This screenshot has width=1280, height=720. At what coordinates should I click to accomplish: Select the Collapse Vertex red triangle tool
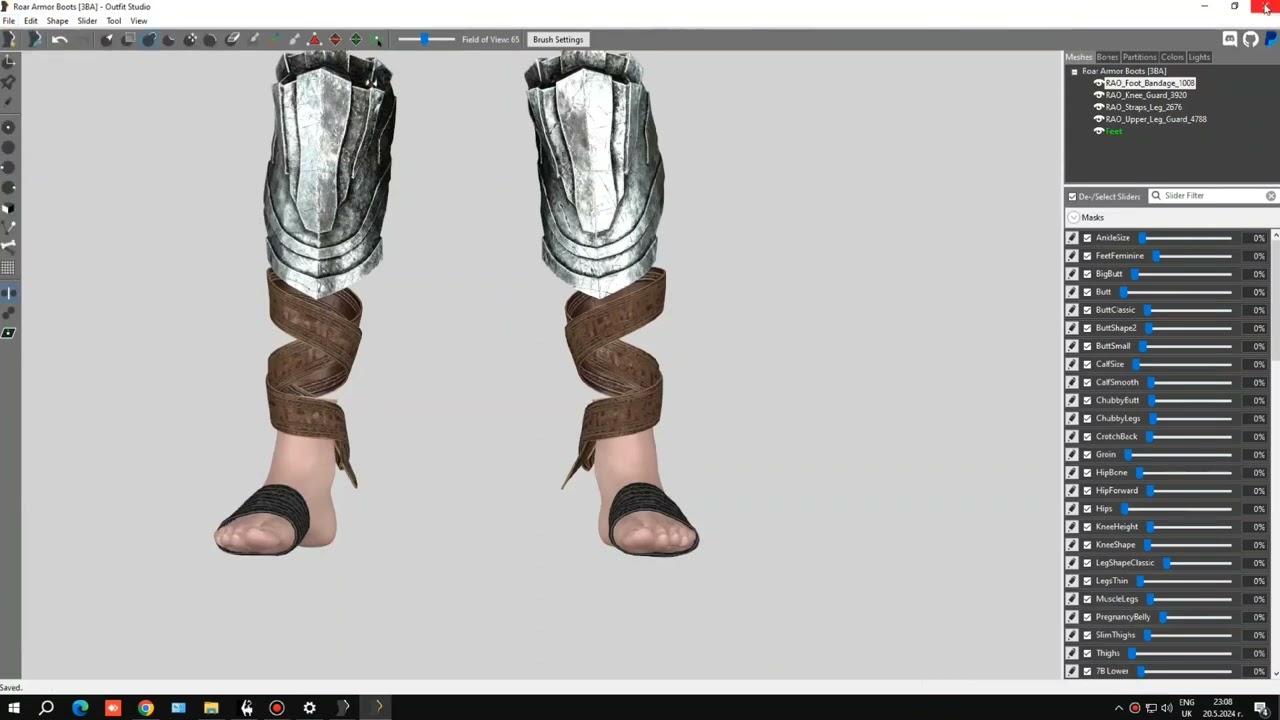point(314,40)
